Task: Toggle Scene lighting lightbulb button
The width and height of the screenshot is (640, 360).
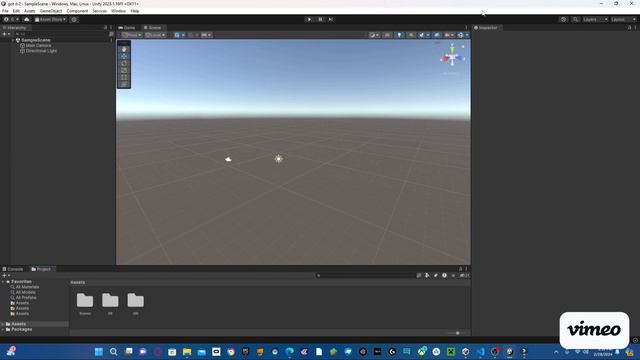Action: pos(399,35)
